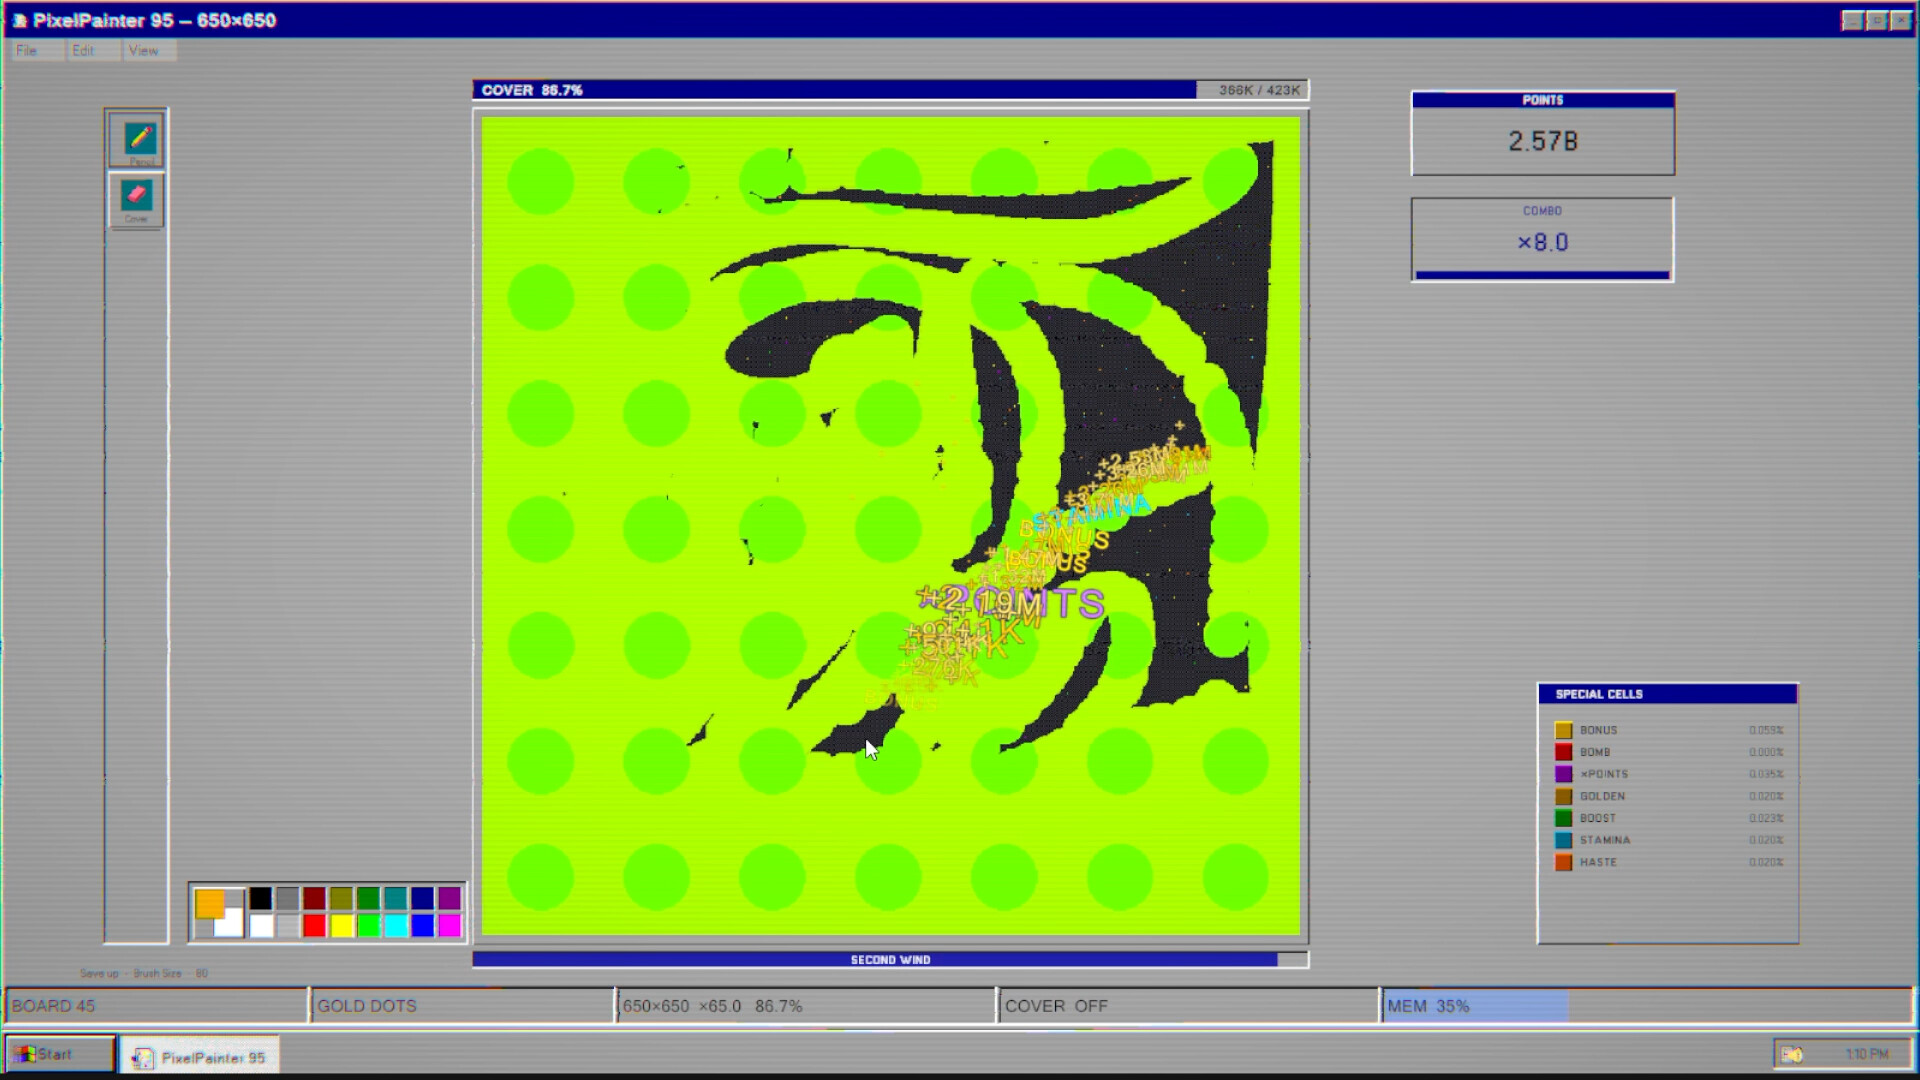Open the Start menu
This screenshot has height=1080, width=1920.
click(x=60, y=1054)
